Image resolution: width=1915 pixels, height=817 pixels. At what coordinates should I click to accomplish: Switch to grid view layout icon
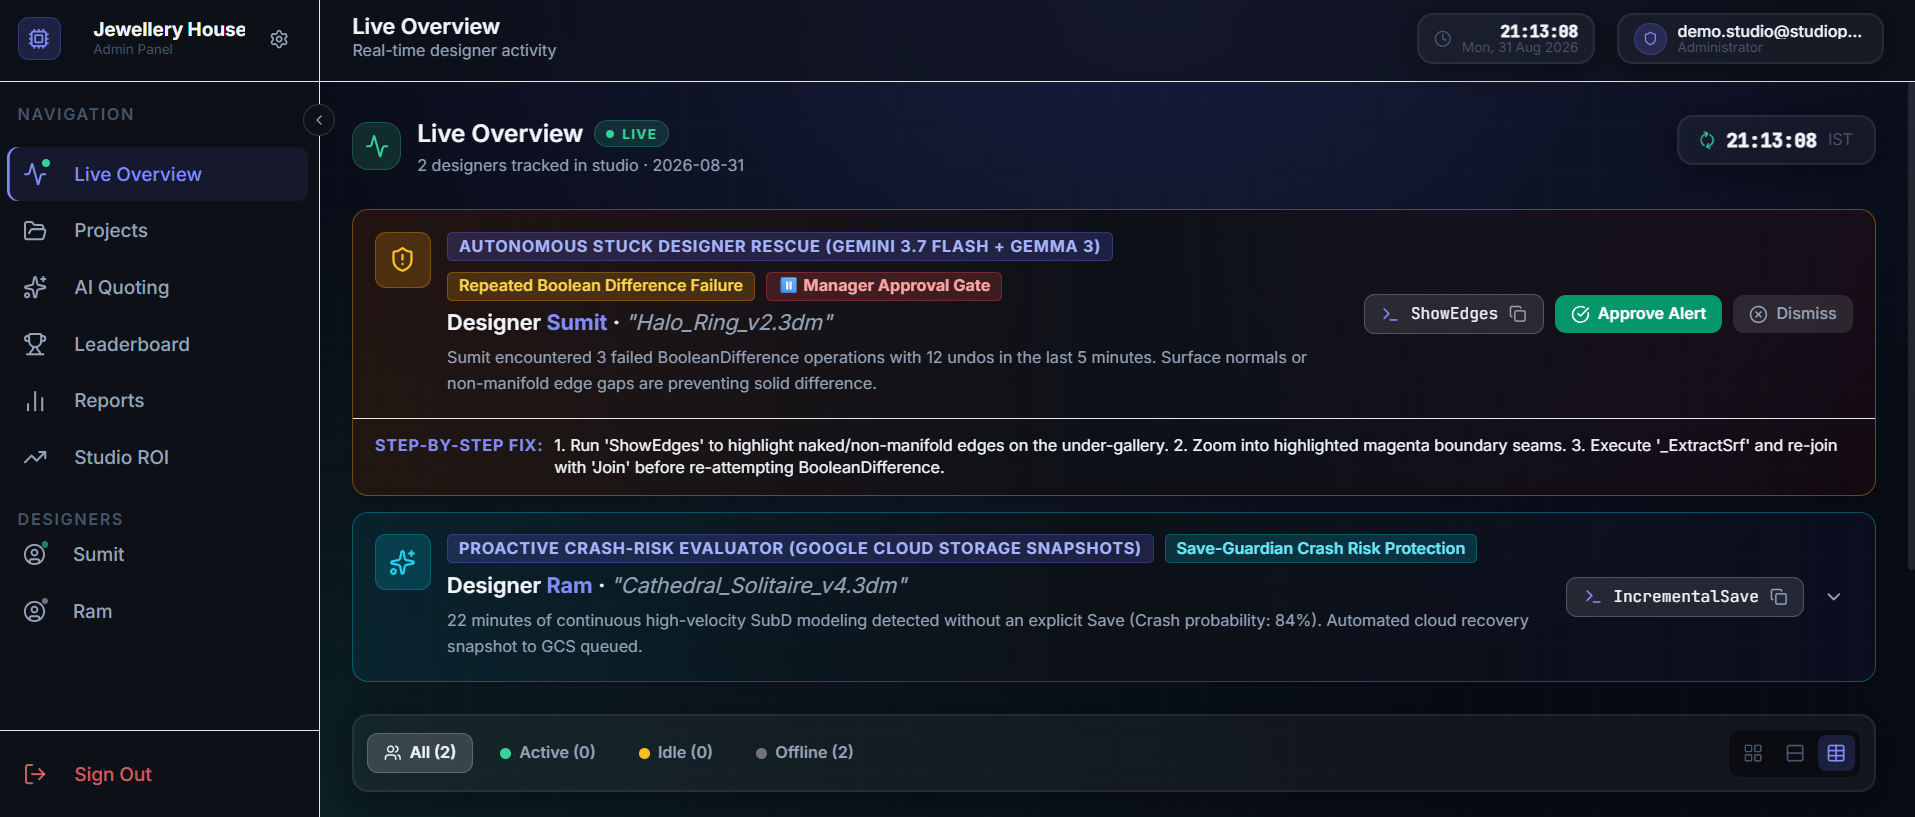[1753, 753]
